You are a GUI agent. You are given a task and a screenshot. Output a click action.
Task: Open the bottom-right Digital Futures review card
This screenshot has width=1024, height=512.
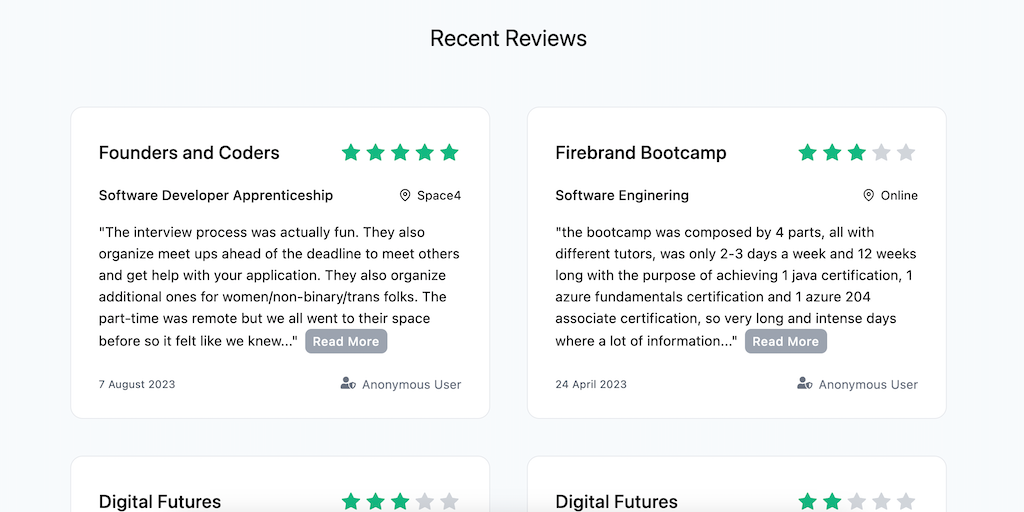pos(616,501)
